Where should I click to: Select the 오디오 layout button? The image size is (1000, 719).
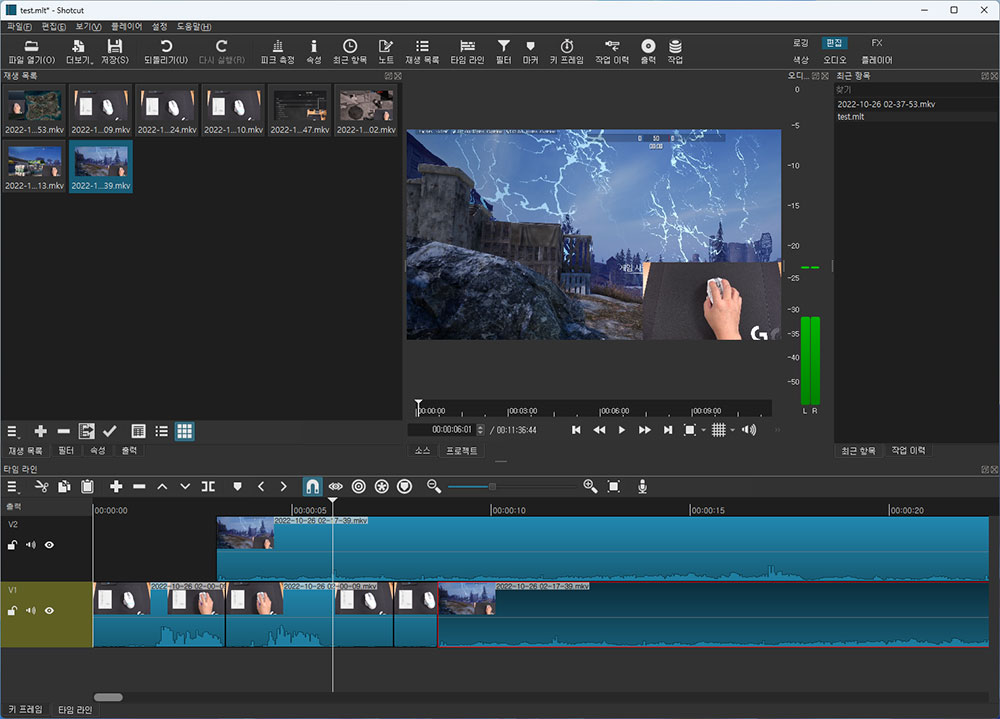tap(834, 60)
